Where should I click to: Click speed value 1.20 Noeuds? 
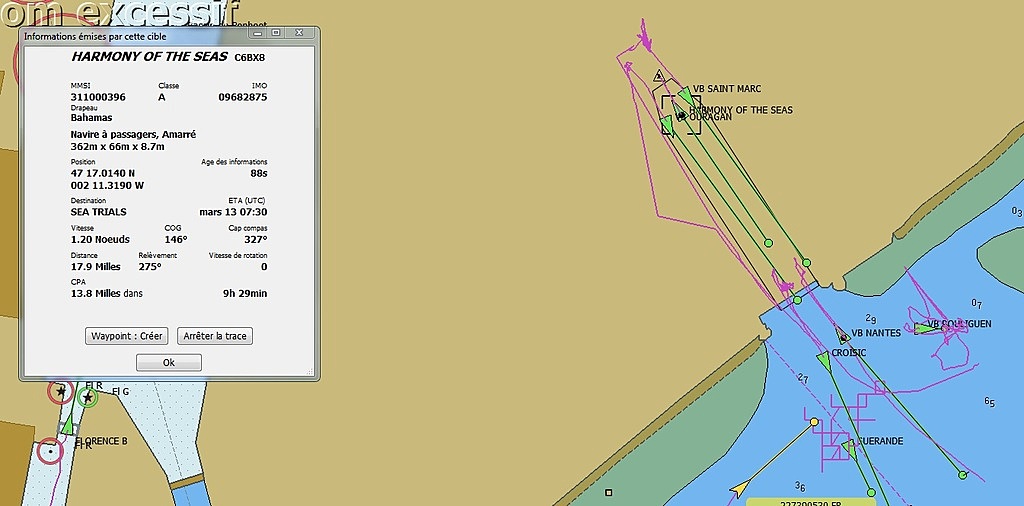tap(100, 240)
